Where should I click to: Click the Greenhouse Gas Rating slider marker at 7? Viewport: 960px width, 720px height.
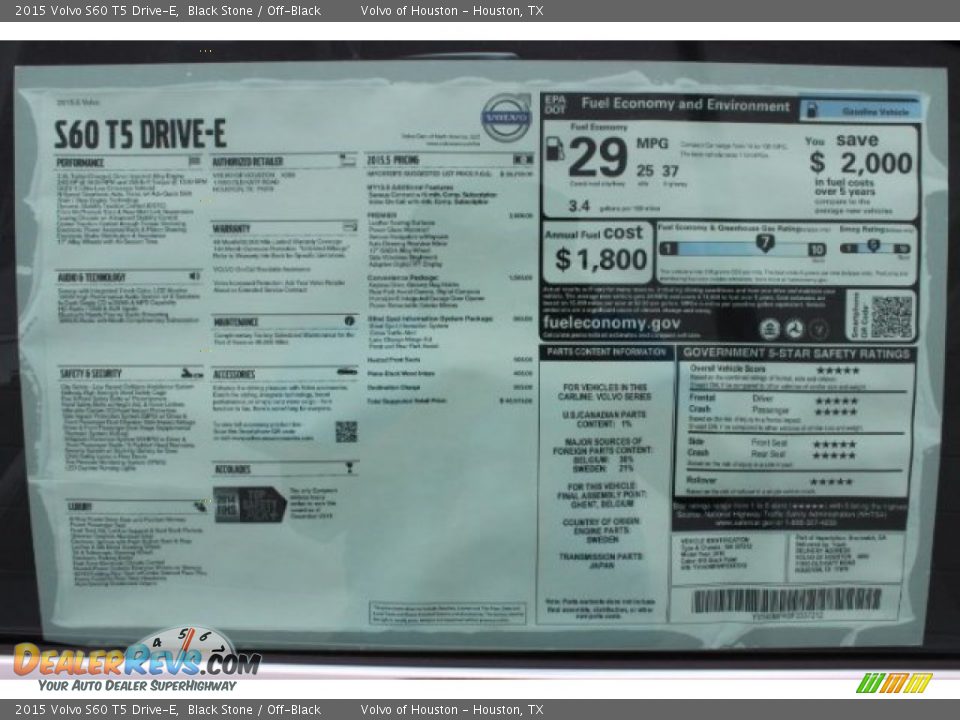pos(765,241)
